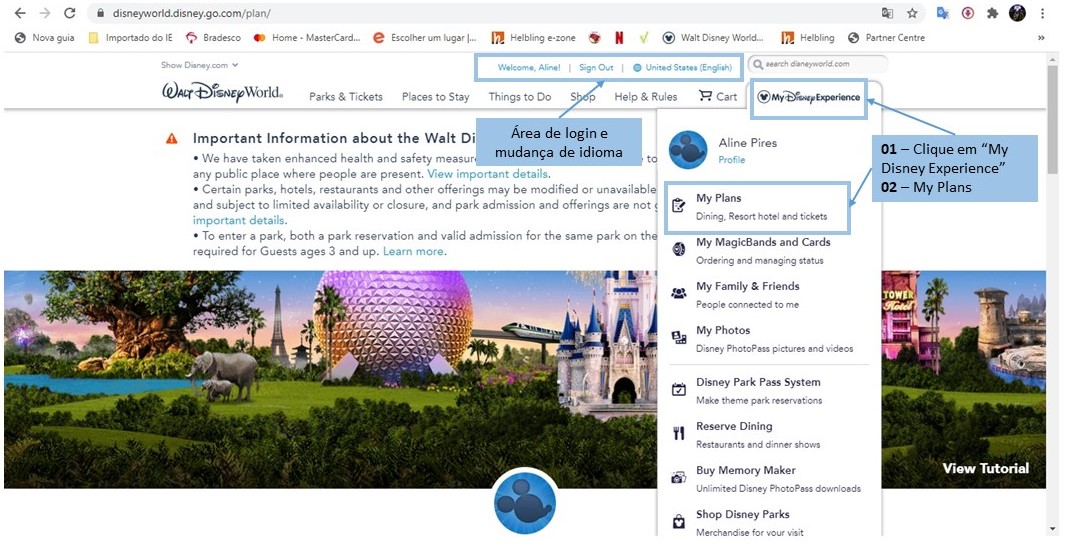This screenshot has height=555, width=1066.
Task: Click the Walt Disney World logo
Action: click(x=222, y=92)
